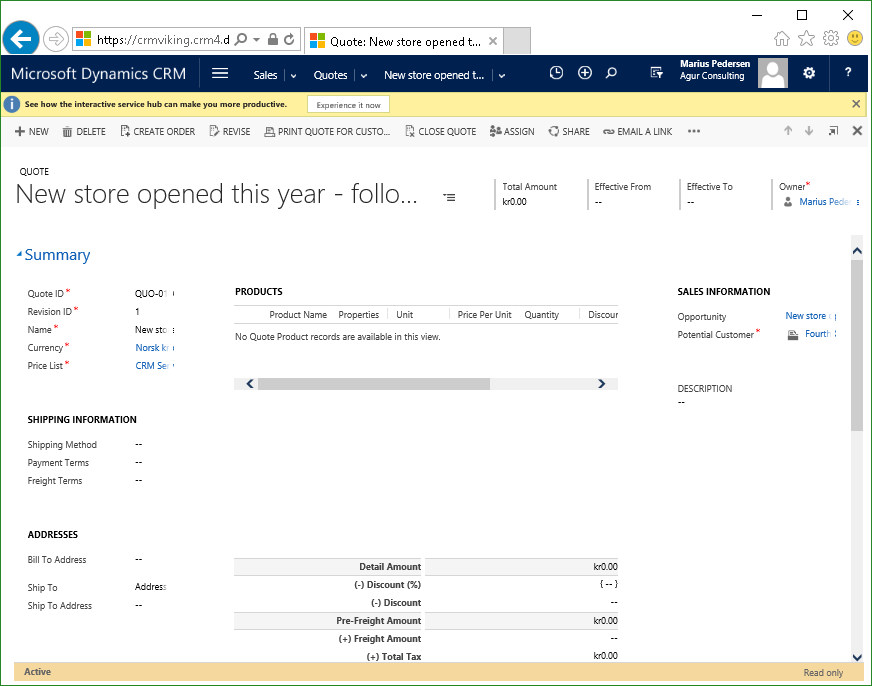Expand the record name dropdown chevron
The width and height of the screenshot is (872, 686).
click(x=502, y=76)
